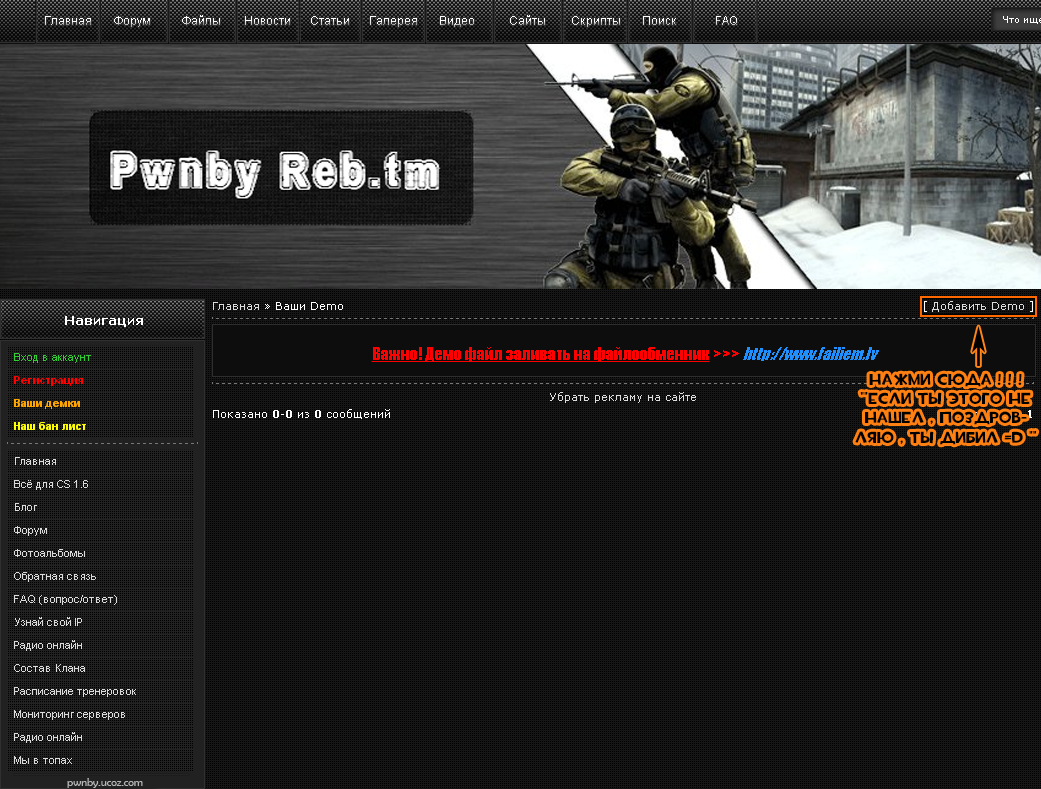The image size is (1041, 789).
Task: Open the Галерея top menu item
Action: coord(393,21)
